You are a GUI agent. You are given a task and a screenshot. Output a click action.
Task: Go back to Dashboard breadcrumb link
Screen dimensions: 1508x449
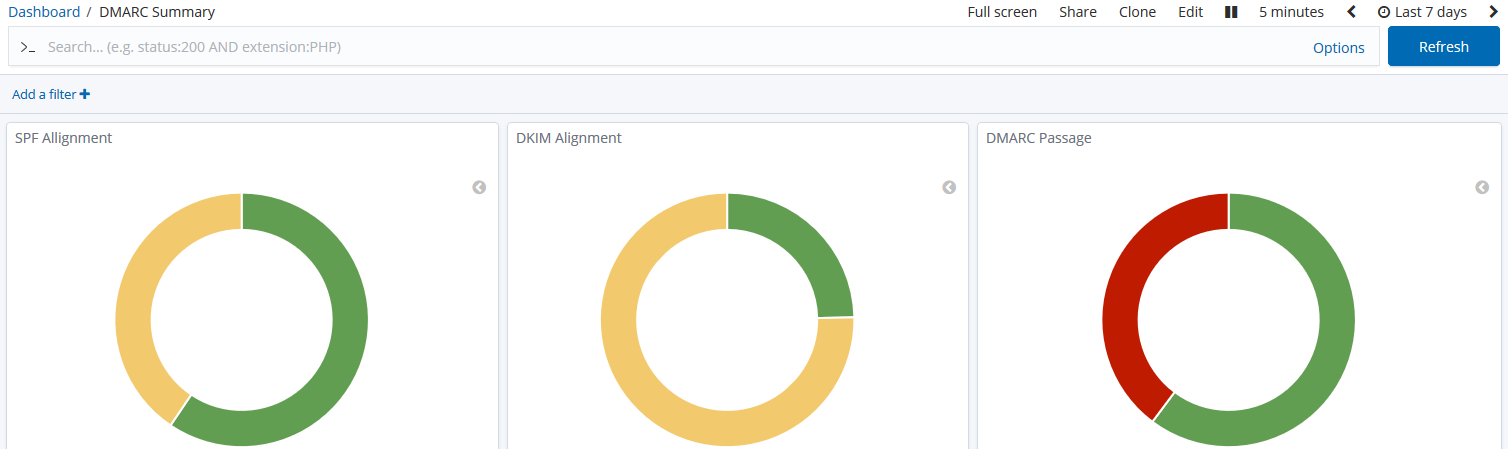44,12
